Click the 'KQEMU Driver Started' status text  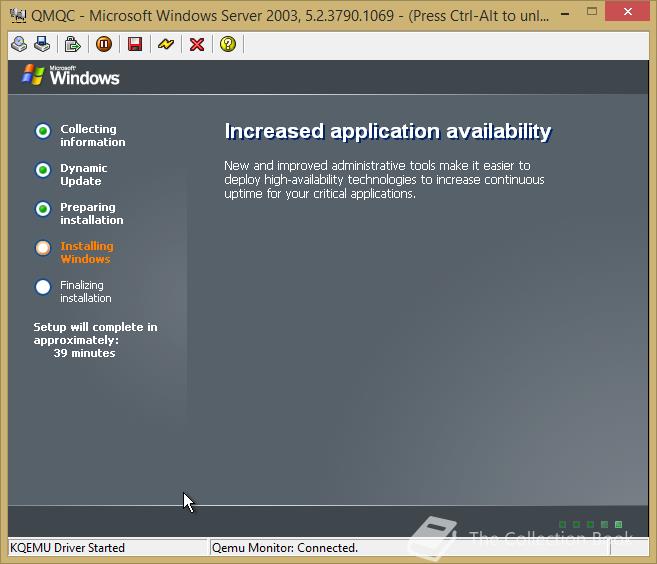pyautogui.click(x=67, y=548)
